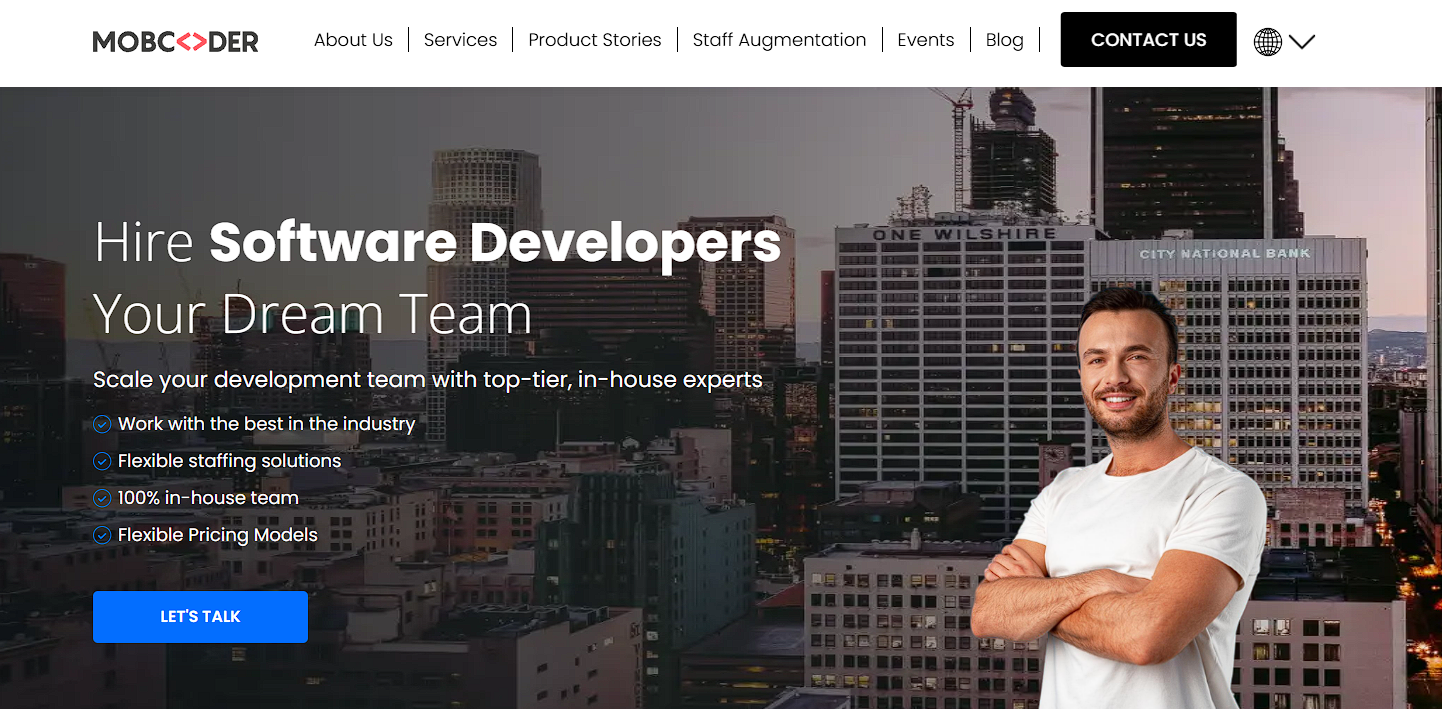This screenshot has width=1442, height=709.
Task: Open the About Us menu
Action: (353, 40)
